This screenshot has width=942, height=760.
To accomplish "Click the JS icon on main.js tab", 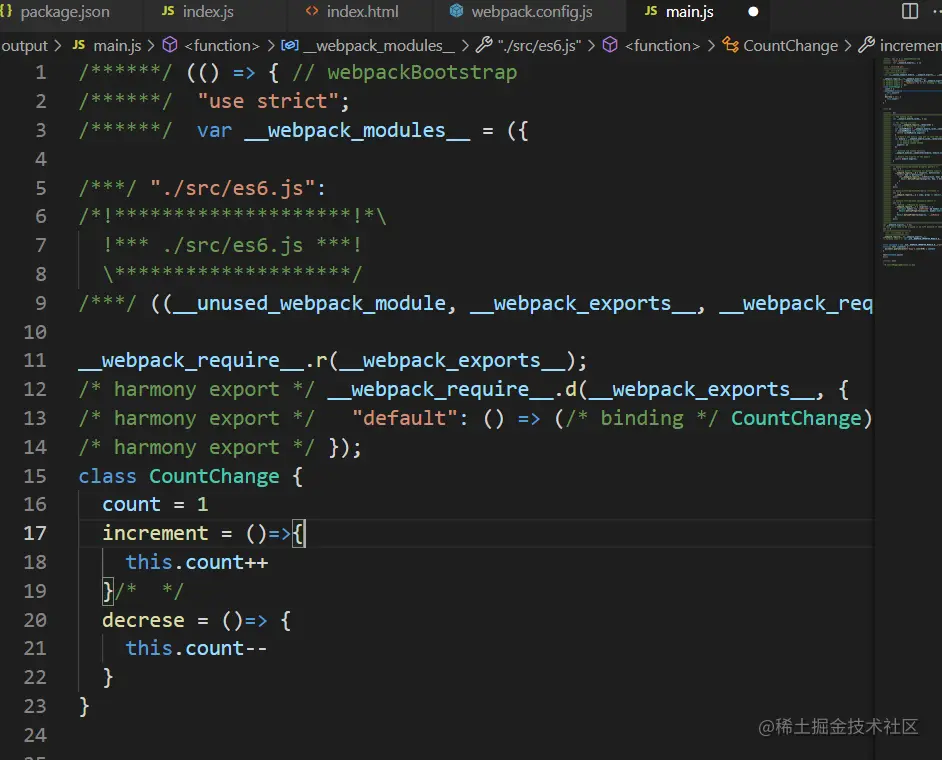I will click(651, 11).
